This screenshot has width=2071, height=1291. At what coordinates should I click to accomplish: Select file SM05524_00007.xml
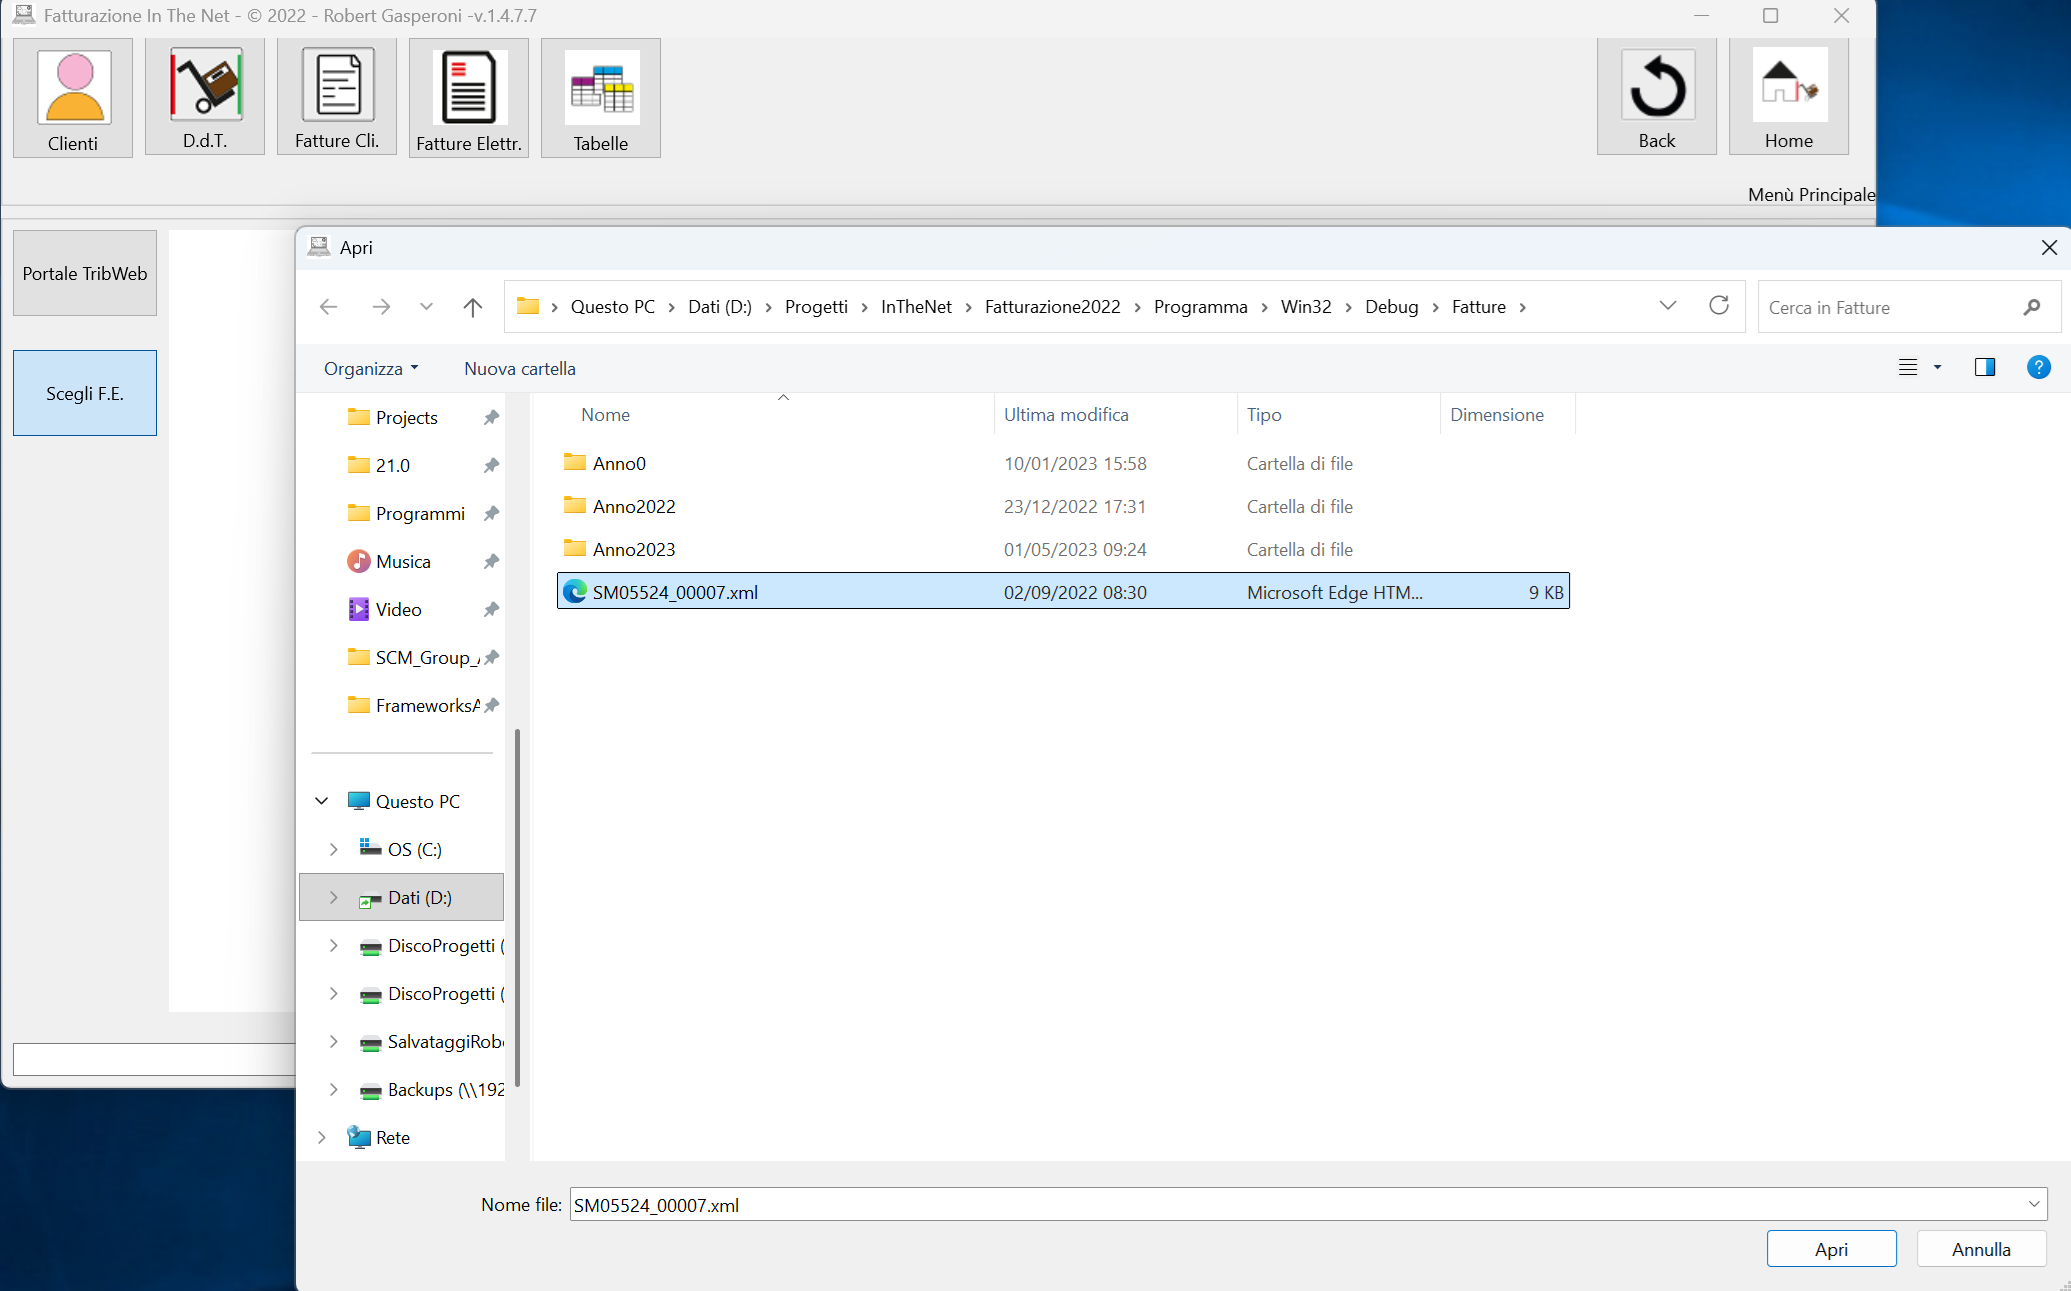[1063, 591]
